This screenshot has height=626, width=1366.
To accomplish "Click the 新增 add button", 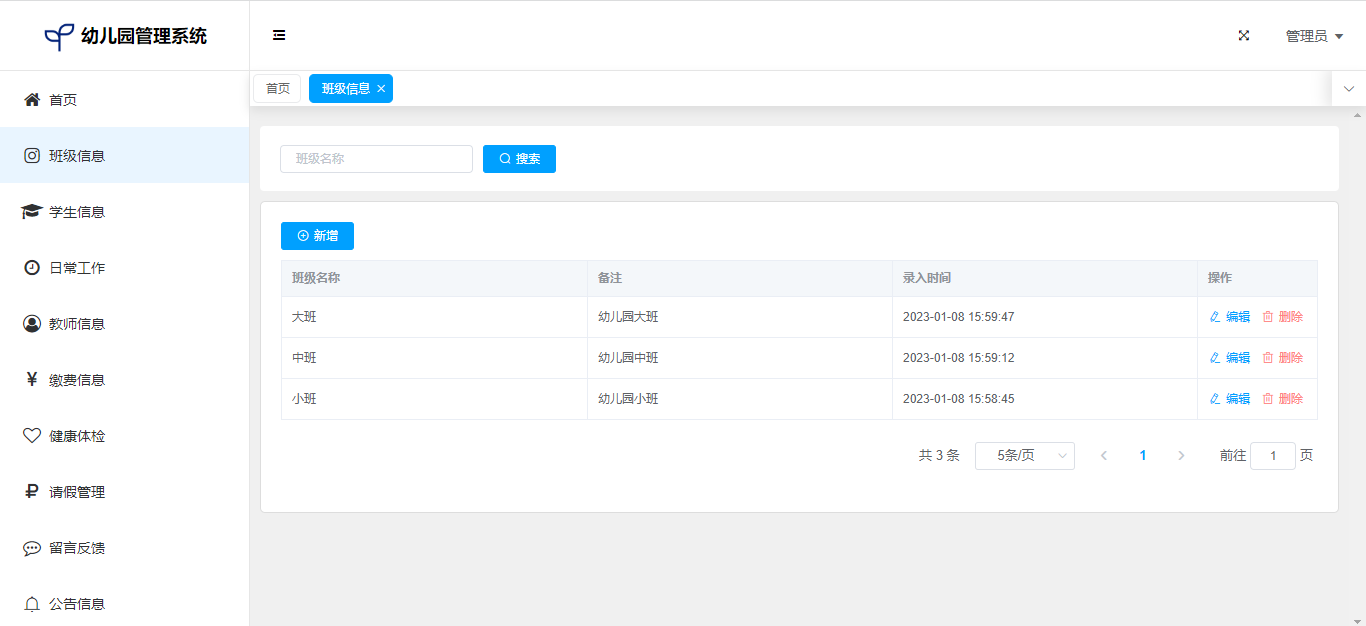I will point(317,236).
